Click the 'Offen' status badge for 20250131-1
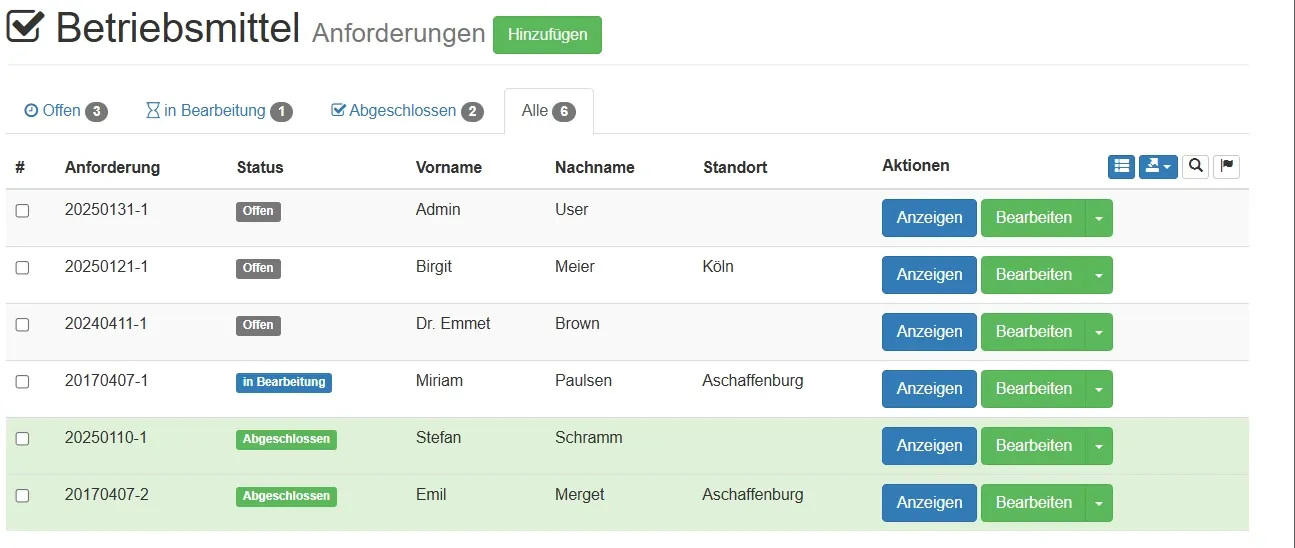 pos(258,211)
